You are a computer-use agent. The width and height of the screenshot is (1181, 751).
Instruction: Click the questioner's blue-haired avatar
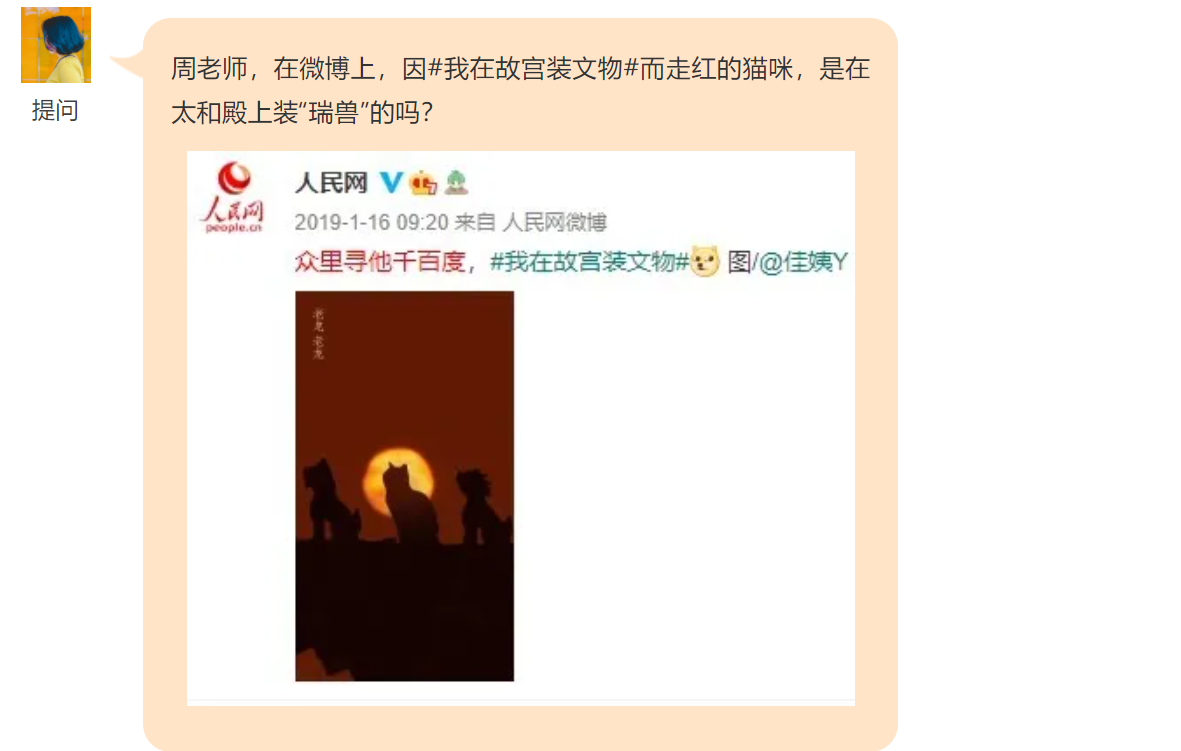click(56, 44)
